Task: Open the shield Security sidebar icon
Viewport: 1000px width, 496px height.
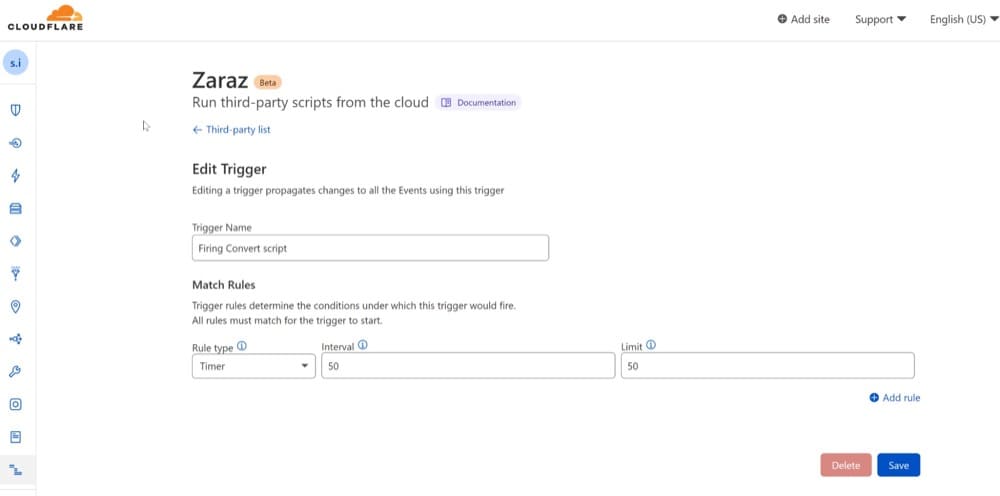Action: point(15,110)
